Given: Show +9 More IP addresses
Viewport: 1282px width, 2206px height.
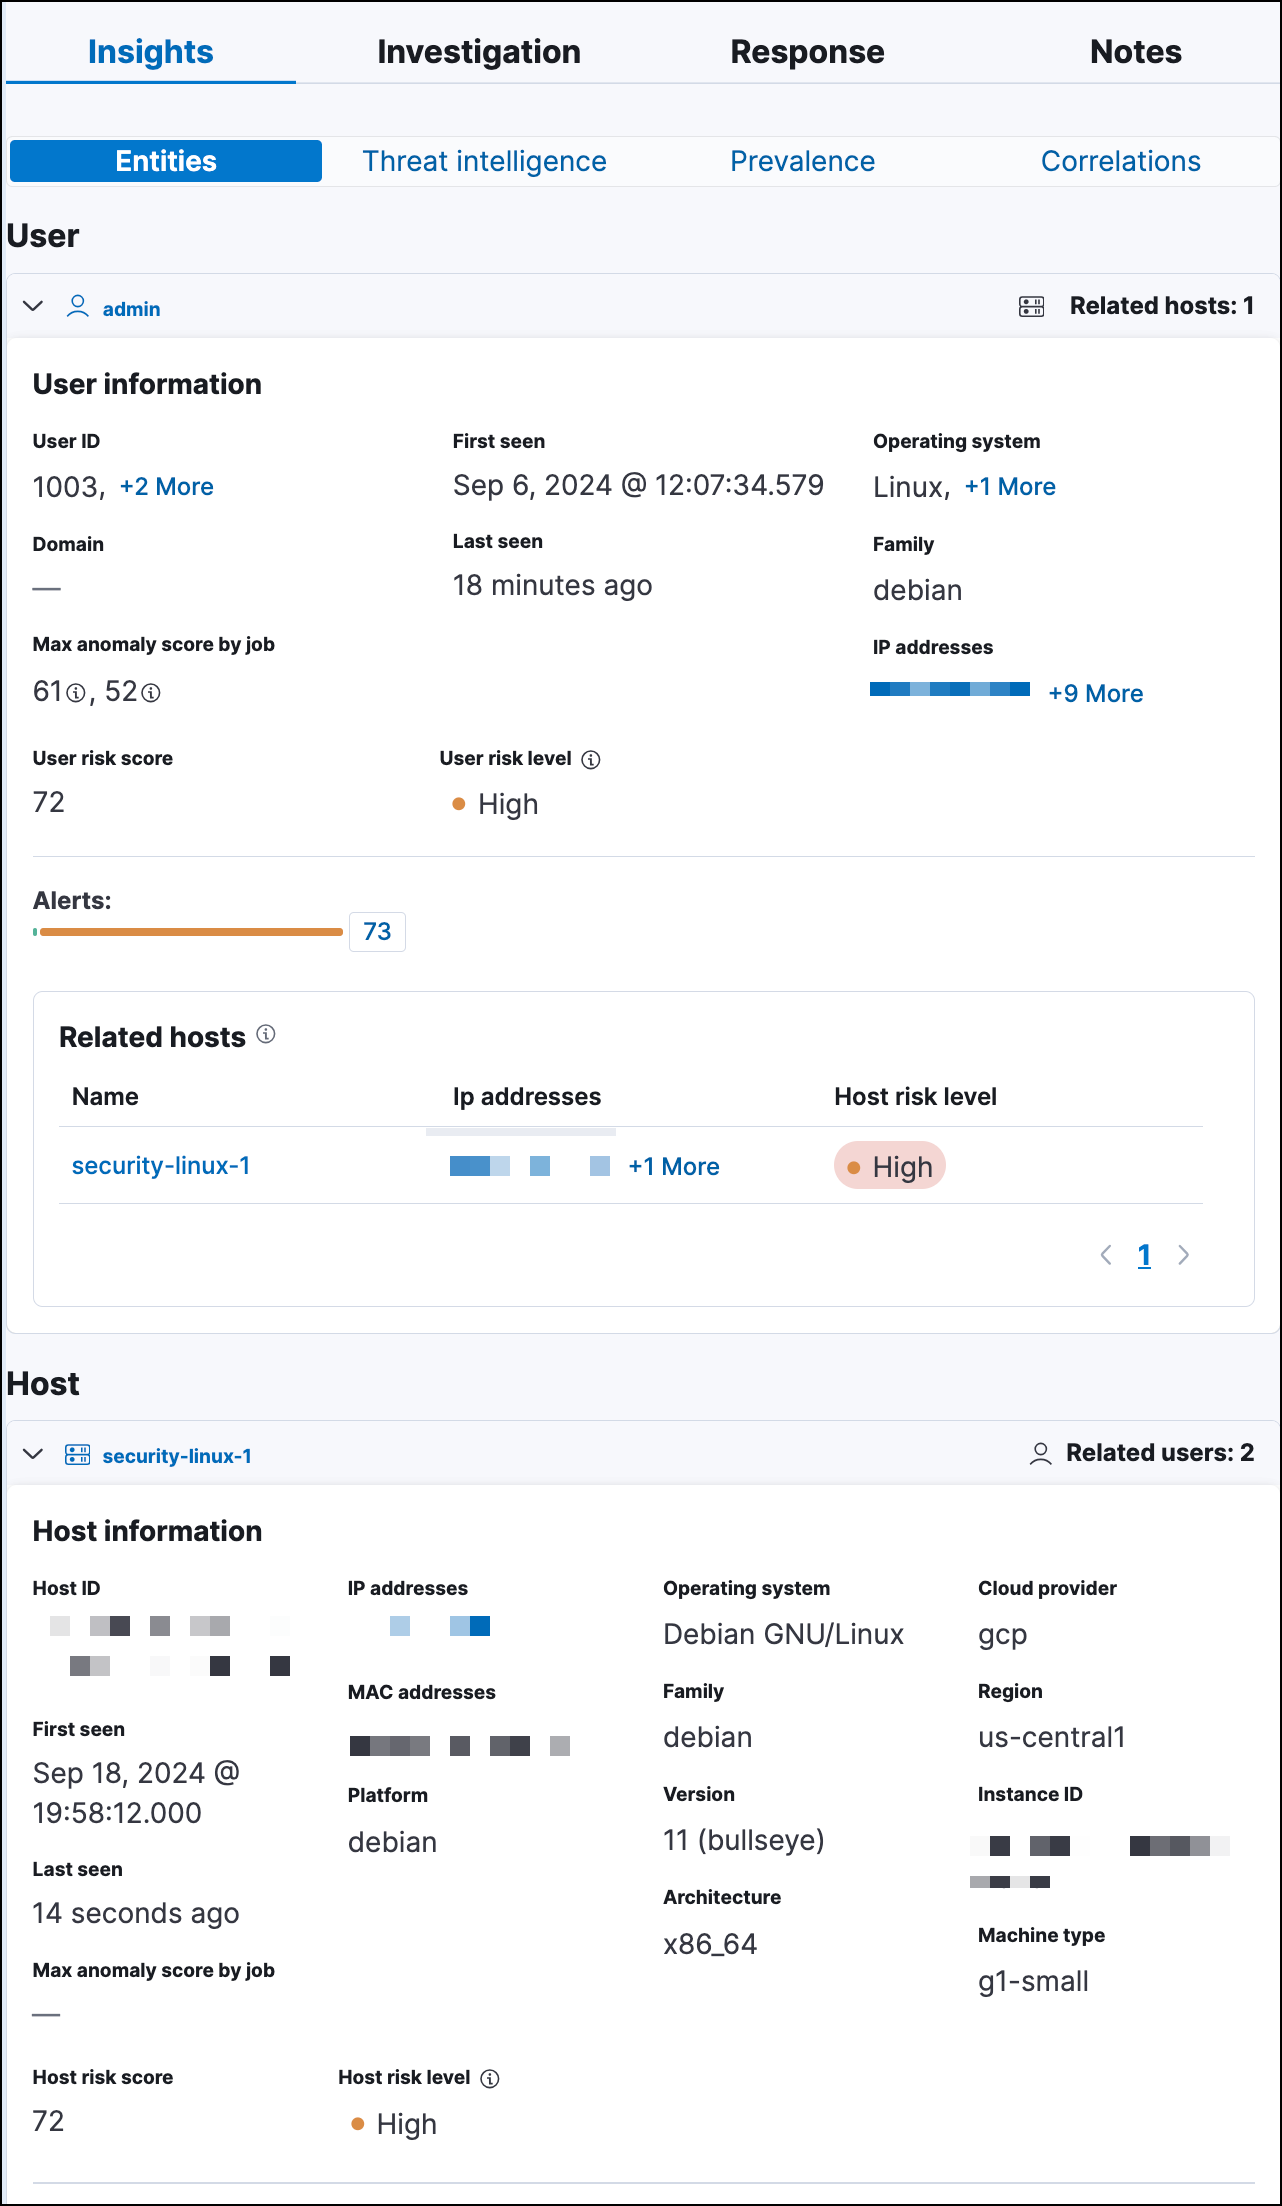Looking at the screenshot, I should pos(1095,694).
